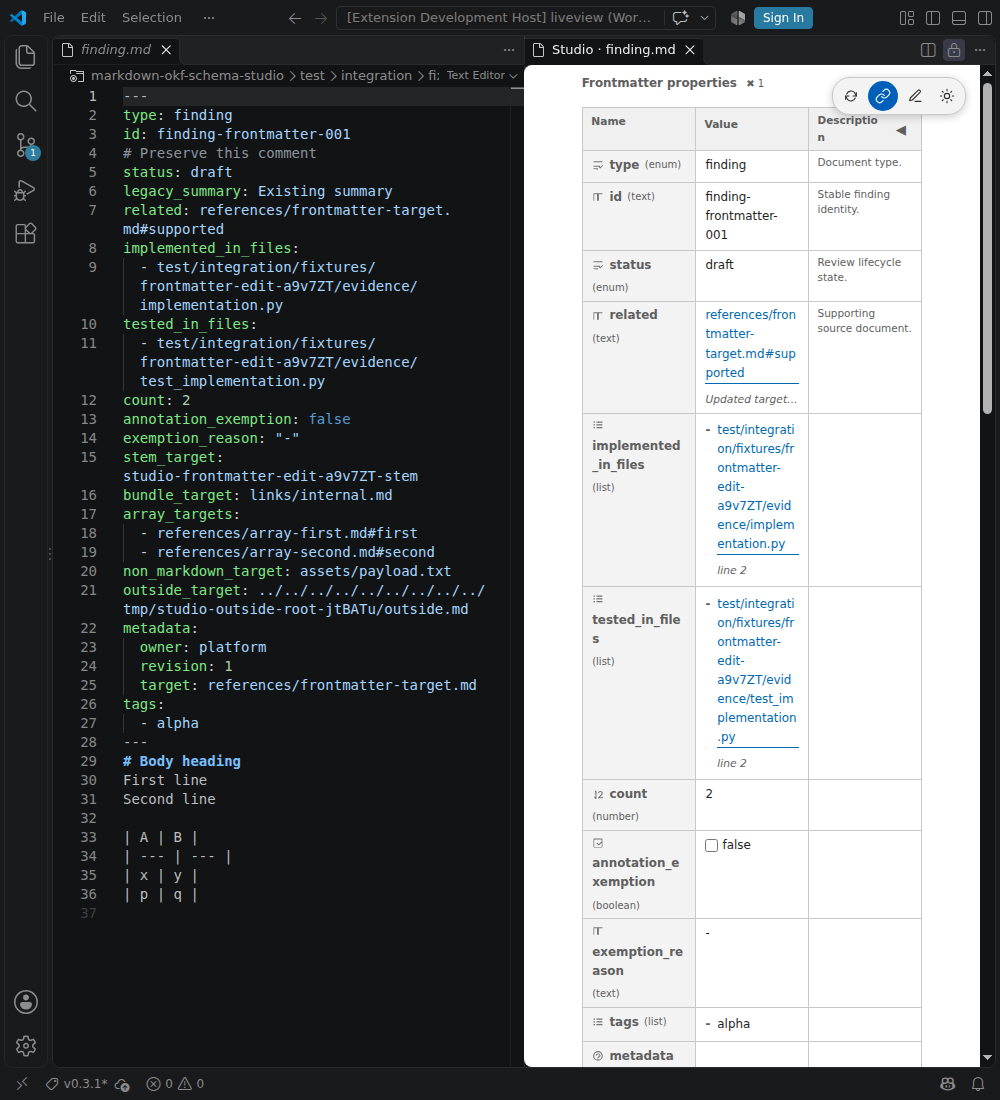Open the Run and Debug view
Image resolution: width=1000 pixels, height=1100 pixels.
click(x=25, y=190)
